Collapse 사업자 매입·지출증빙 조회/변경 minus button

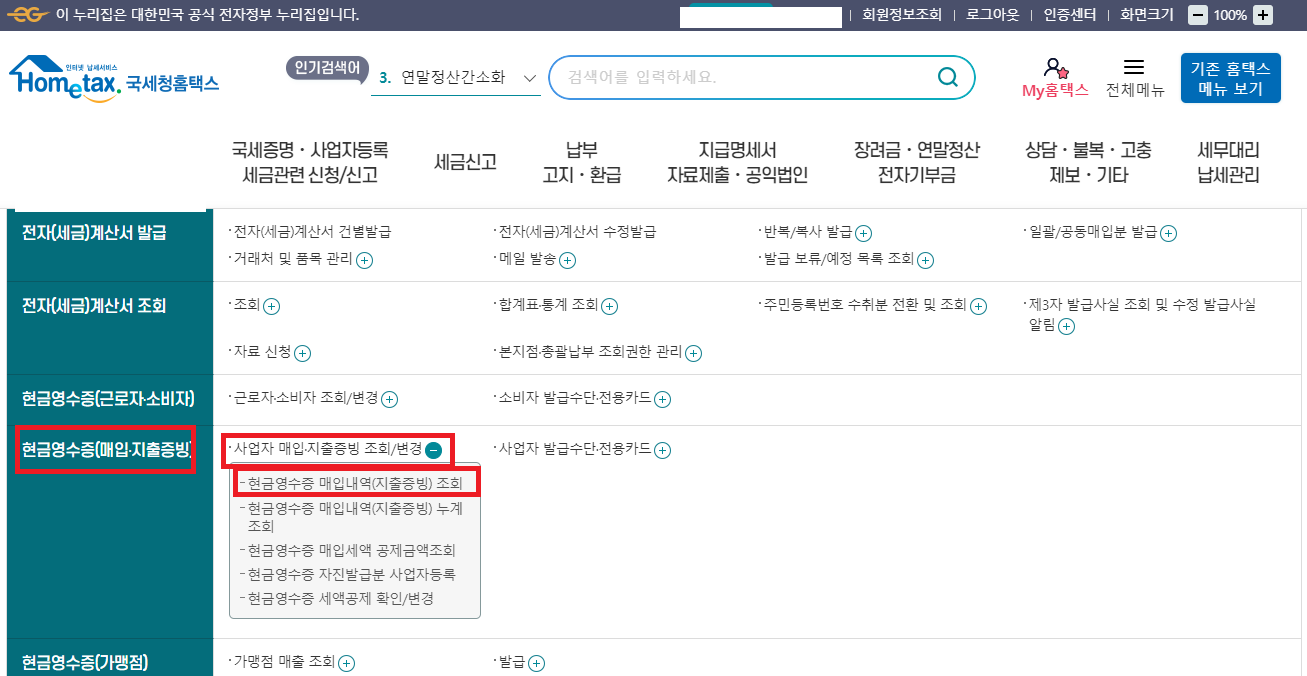click(x=435, y=450)
